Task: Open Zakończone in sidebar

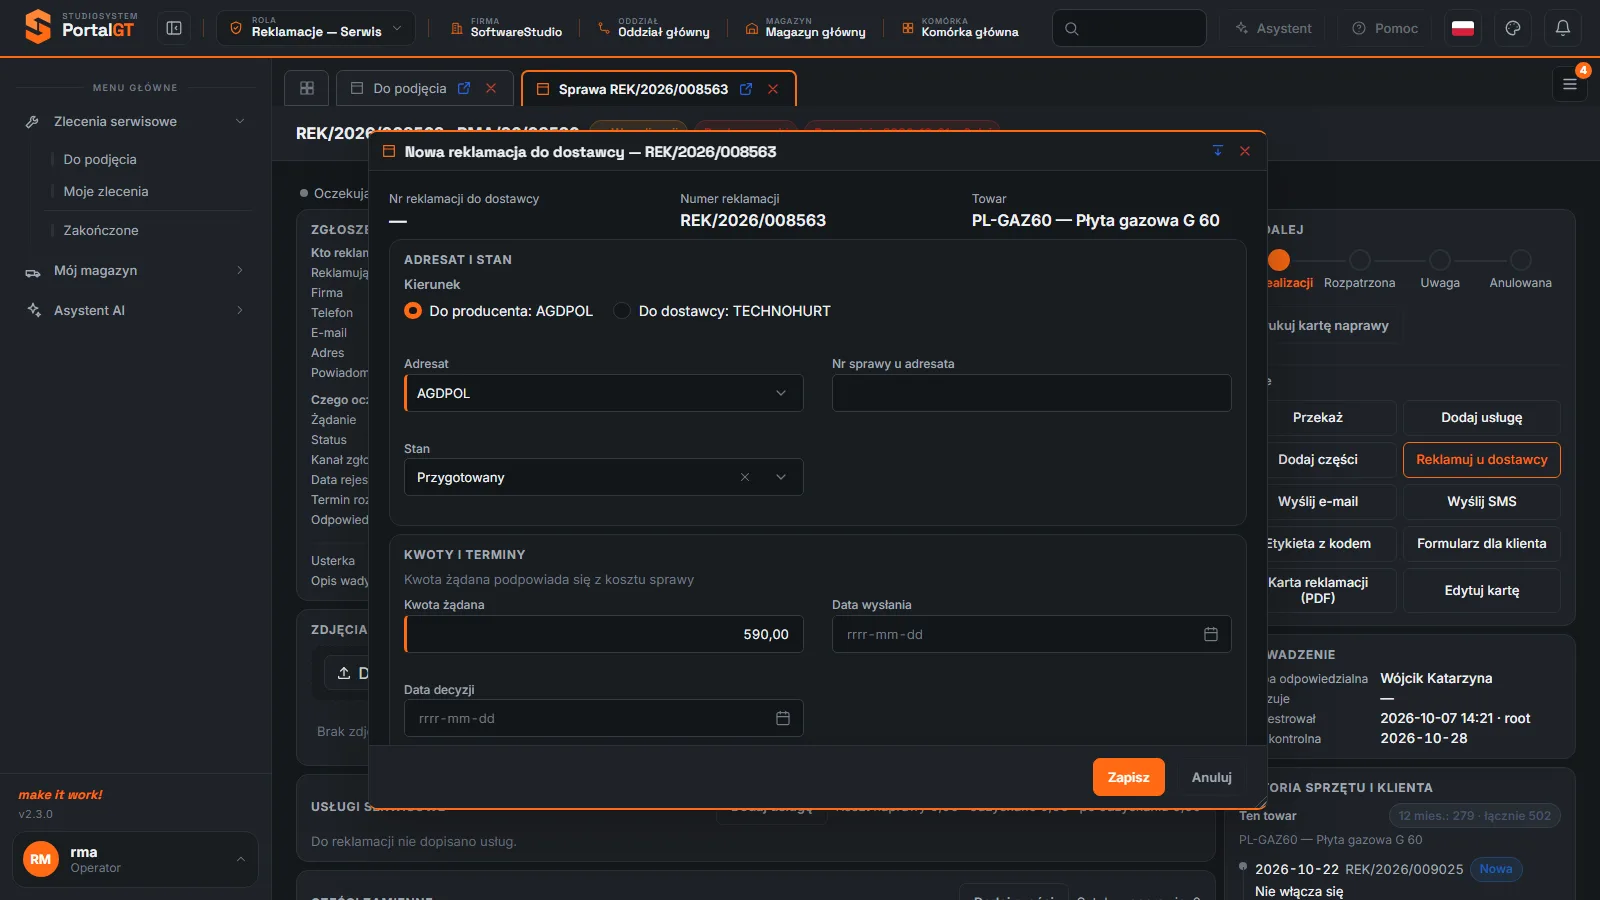Action: point(101,230)
